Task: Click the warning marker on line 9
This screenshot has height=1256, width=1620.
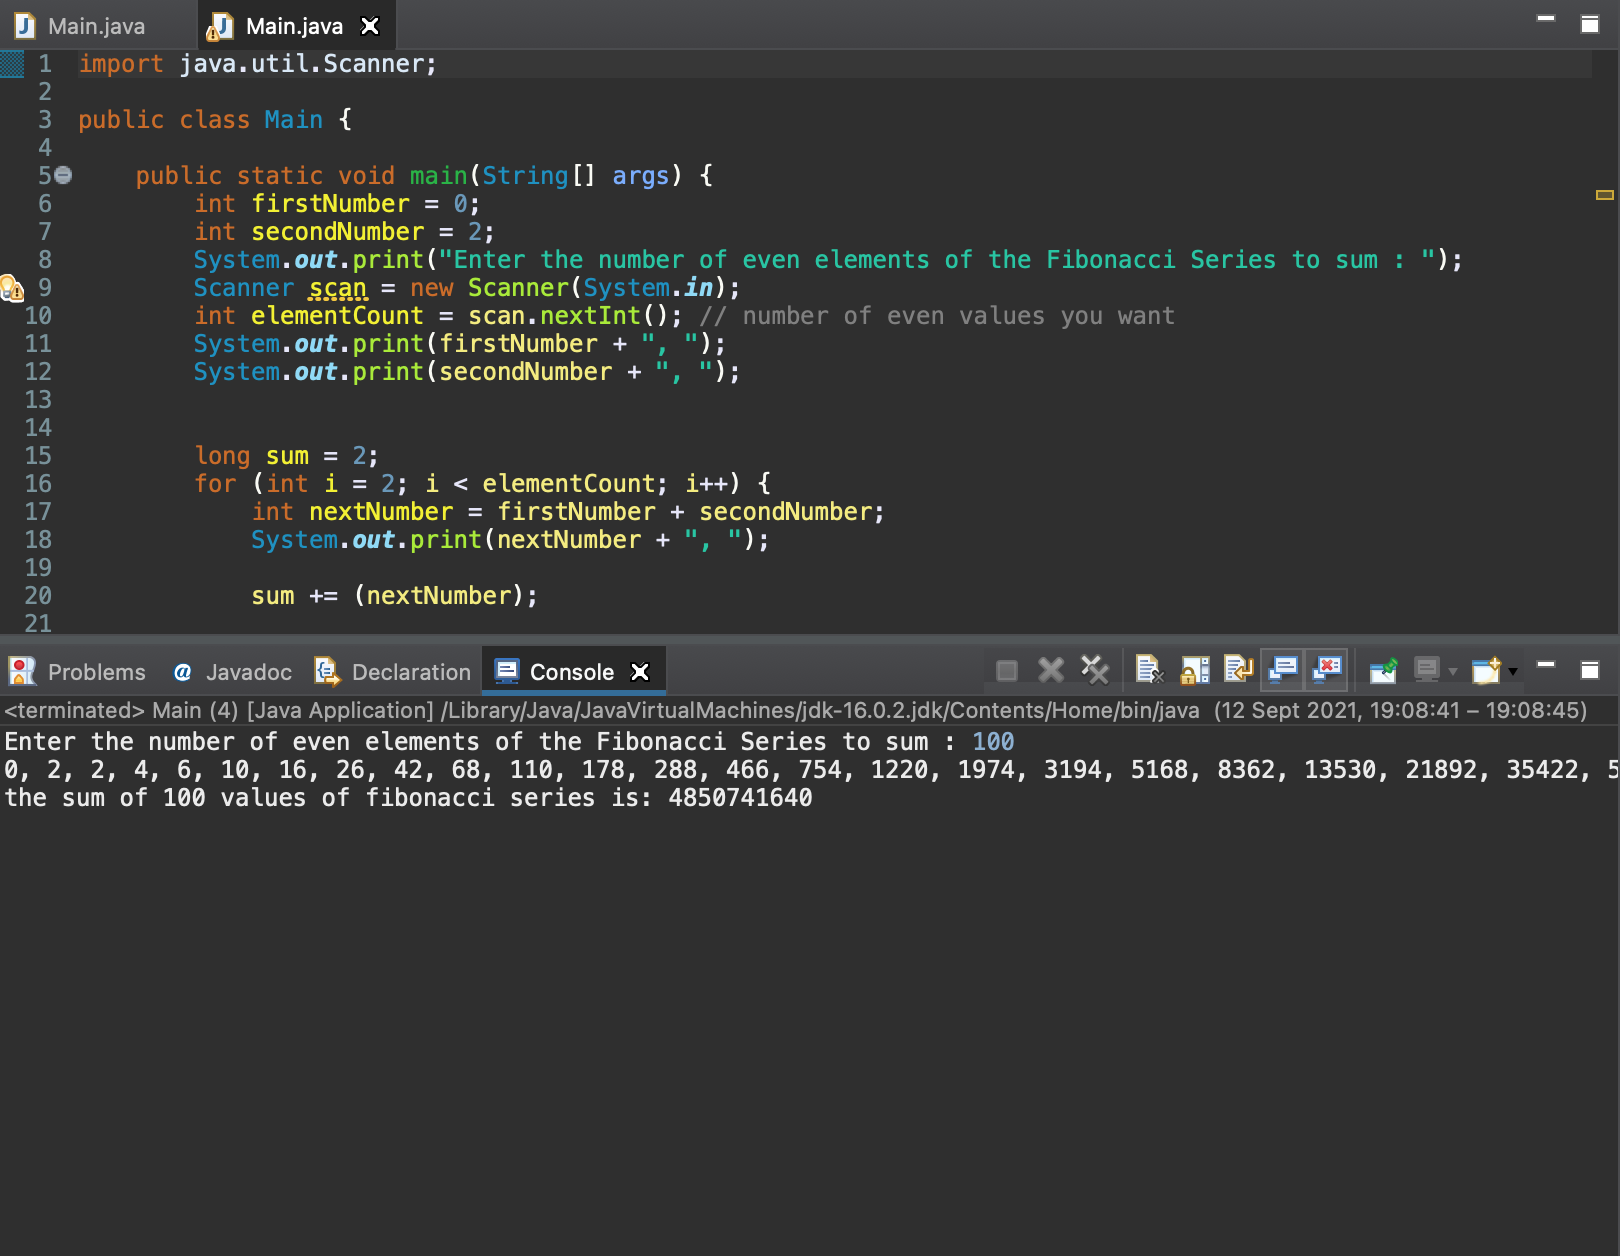Action: (11, 288)
